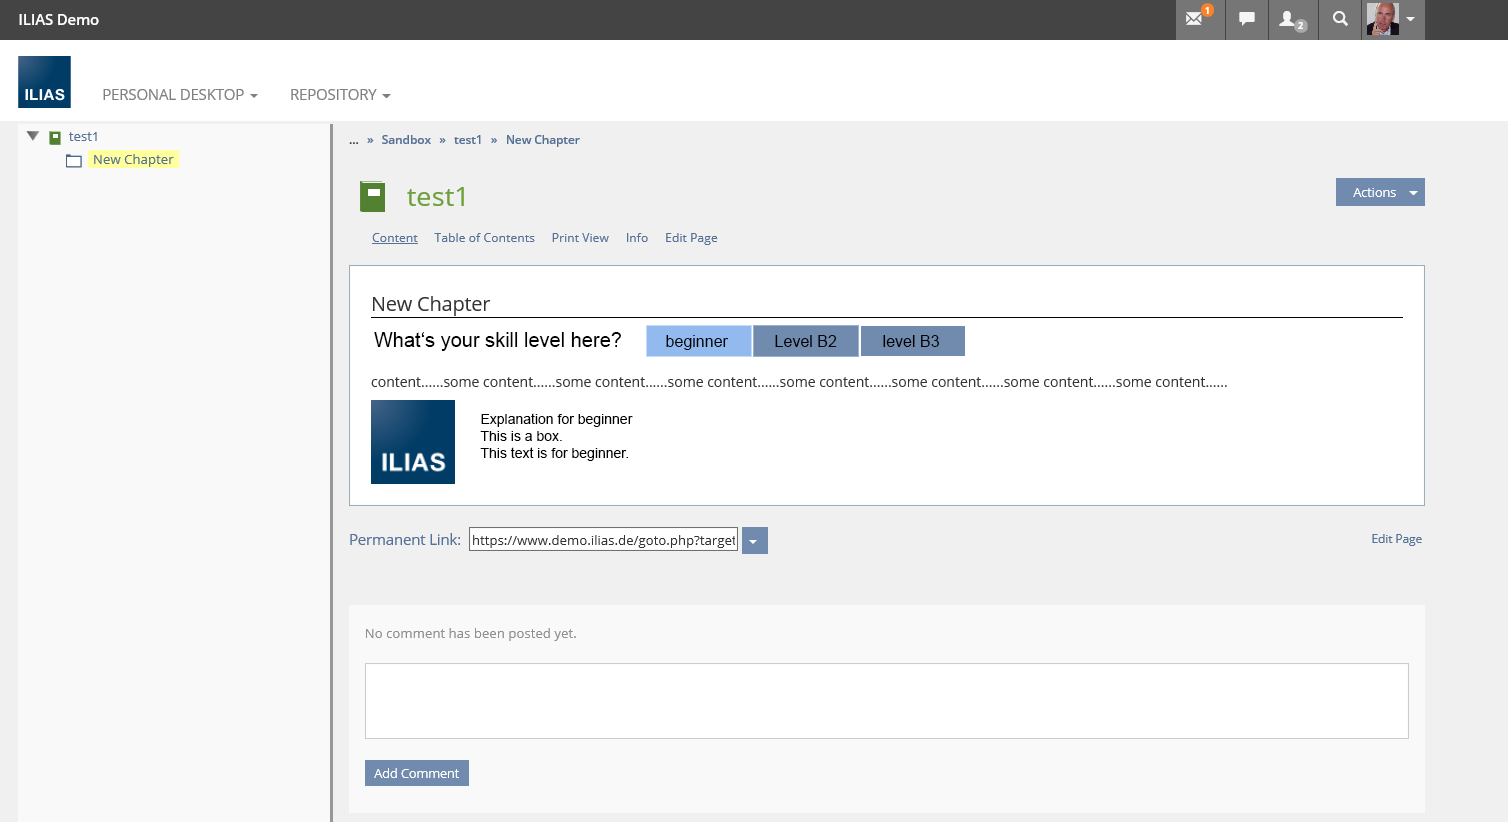Switch to Level B2 skill option
The width and height of the screenshot is (1508, 822).
[x=805, y=341]
